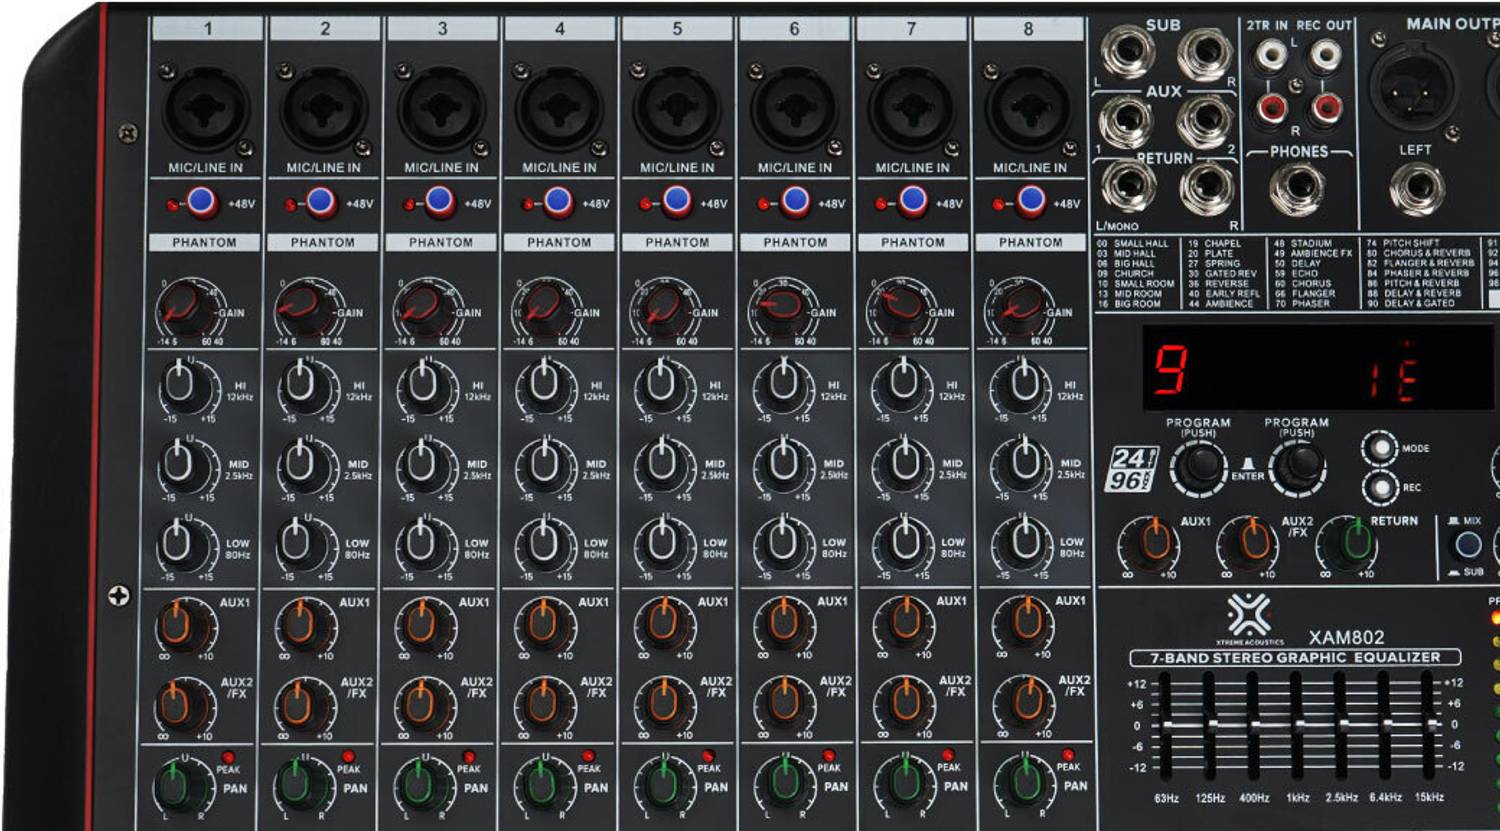This screenshot has width=1500, height=831.
Task: Click the 74 PITCH SHIFT preset entry
Action: click(1404, 243)
